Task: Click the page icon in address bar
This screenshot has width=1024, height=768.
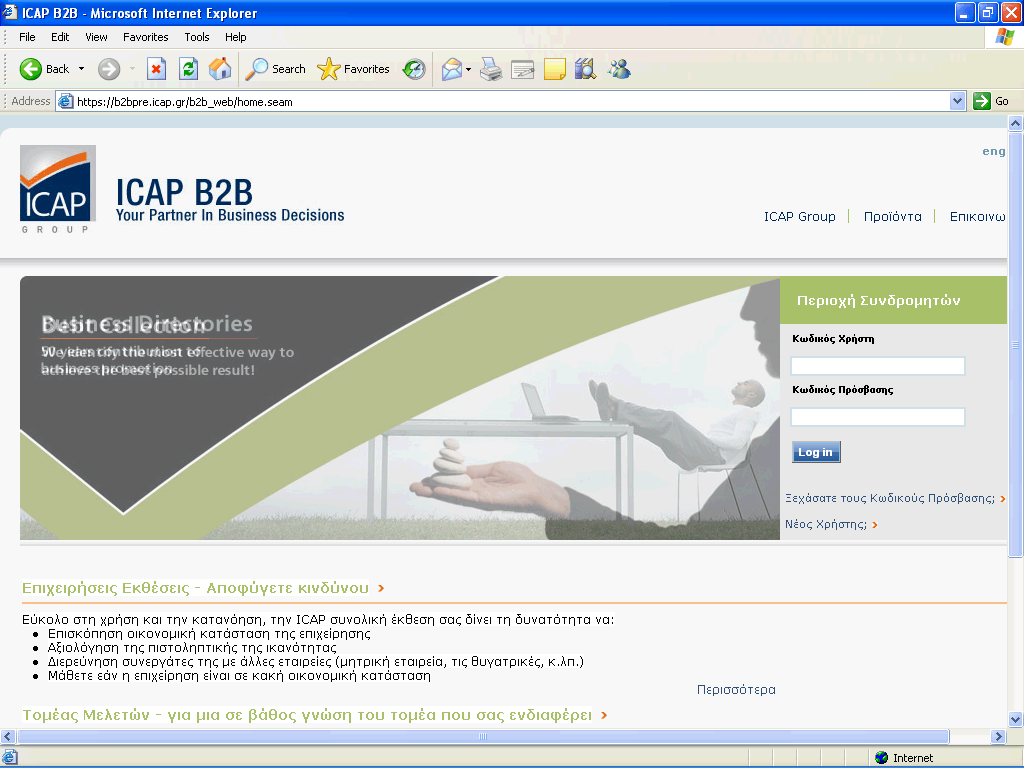Action: (x=65, y=101)
